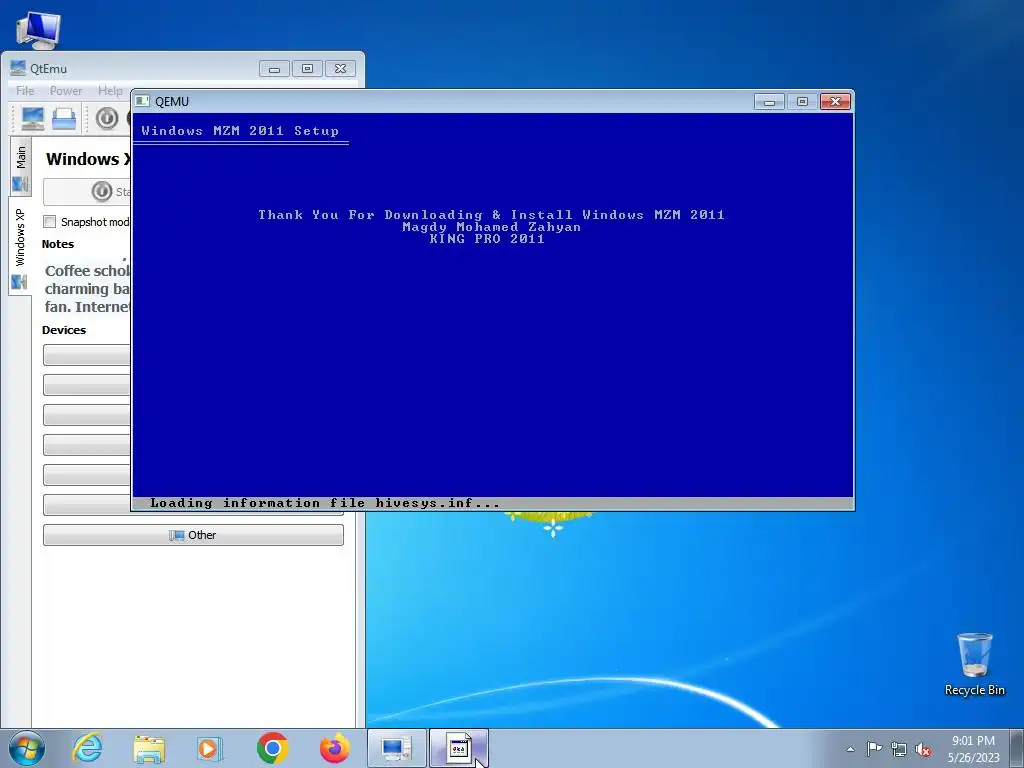Image resolution: width=1024 pixels, height=768 pixels.
Task: Switch to the QEMU taskbar button
Action: point(458,748)
